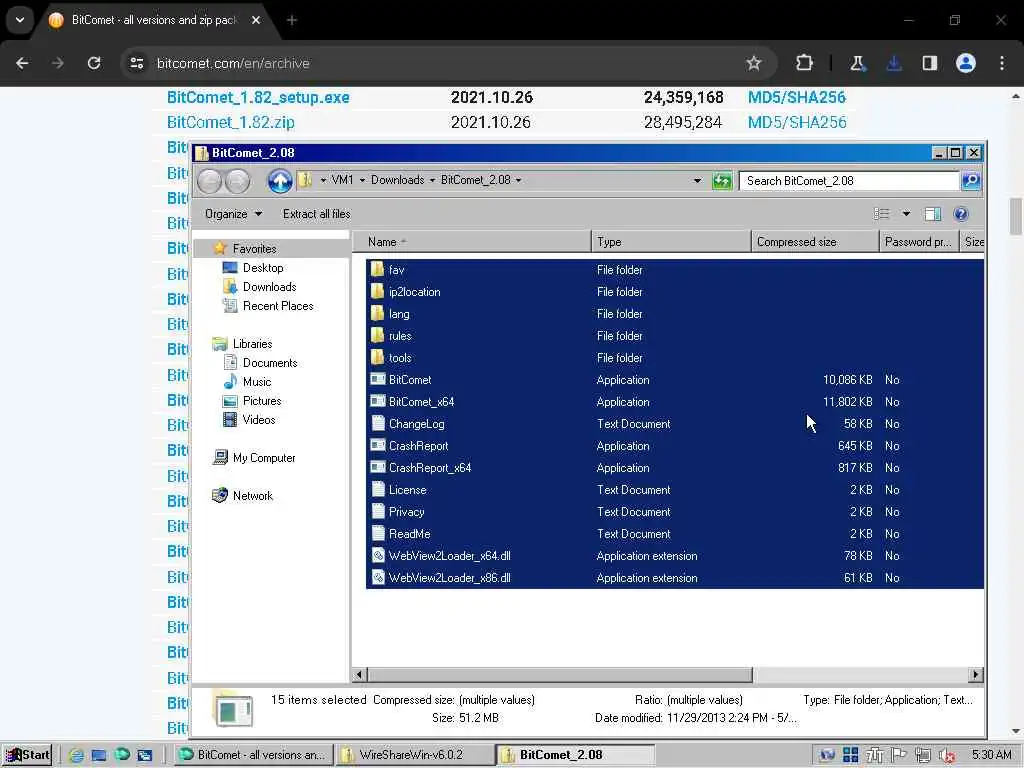Open Chrome three-dot menu
Screen dimensions: 1024x768
[1002, 63]
